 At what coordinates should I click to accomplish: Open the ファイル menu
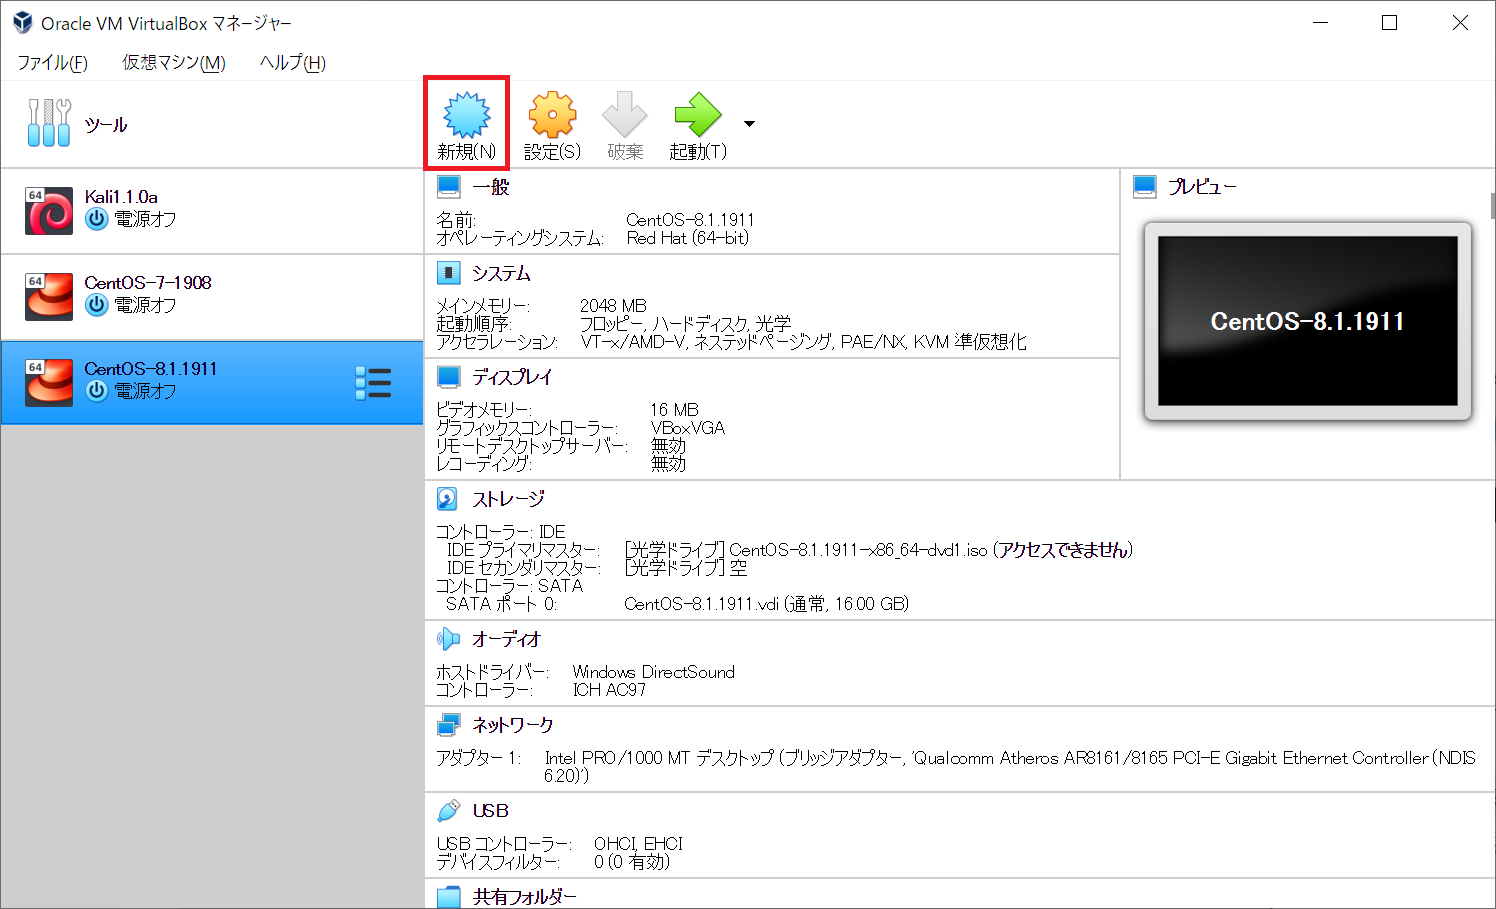tap(51, 62)
